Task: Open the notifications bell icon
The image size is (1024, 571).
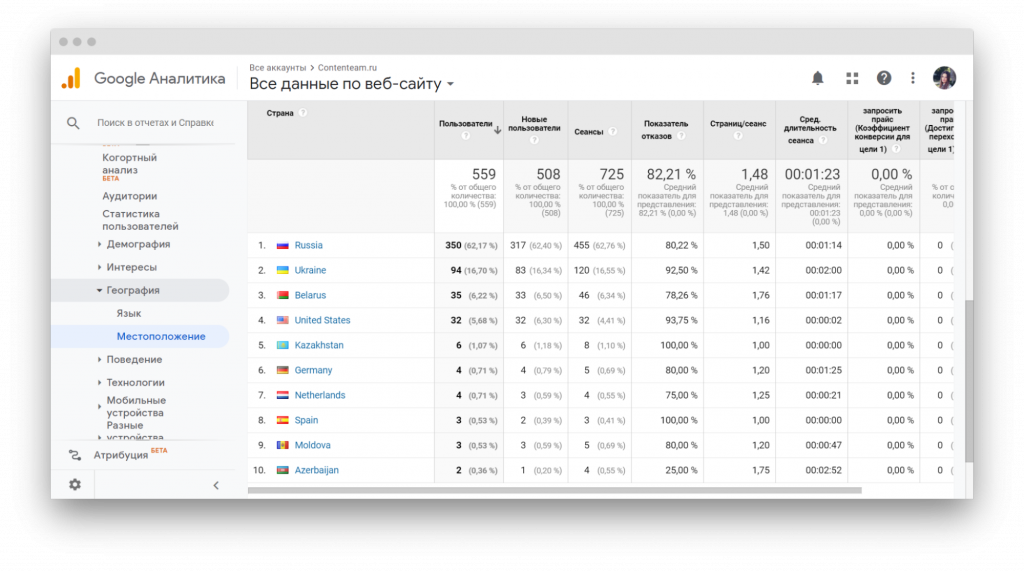Action: pyautogui.click(x=817, y=78)
